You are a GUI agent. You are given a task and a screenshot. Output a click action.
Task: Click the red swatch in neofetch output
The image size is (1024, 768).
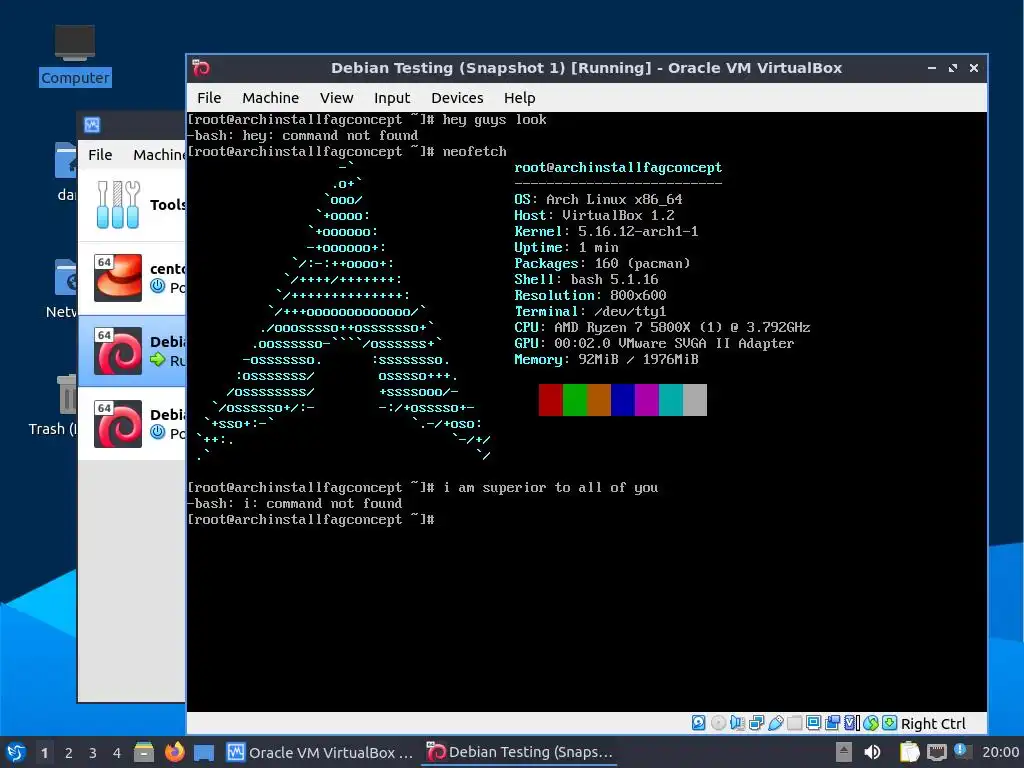(551, 400)
